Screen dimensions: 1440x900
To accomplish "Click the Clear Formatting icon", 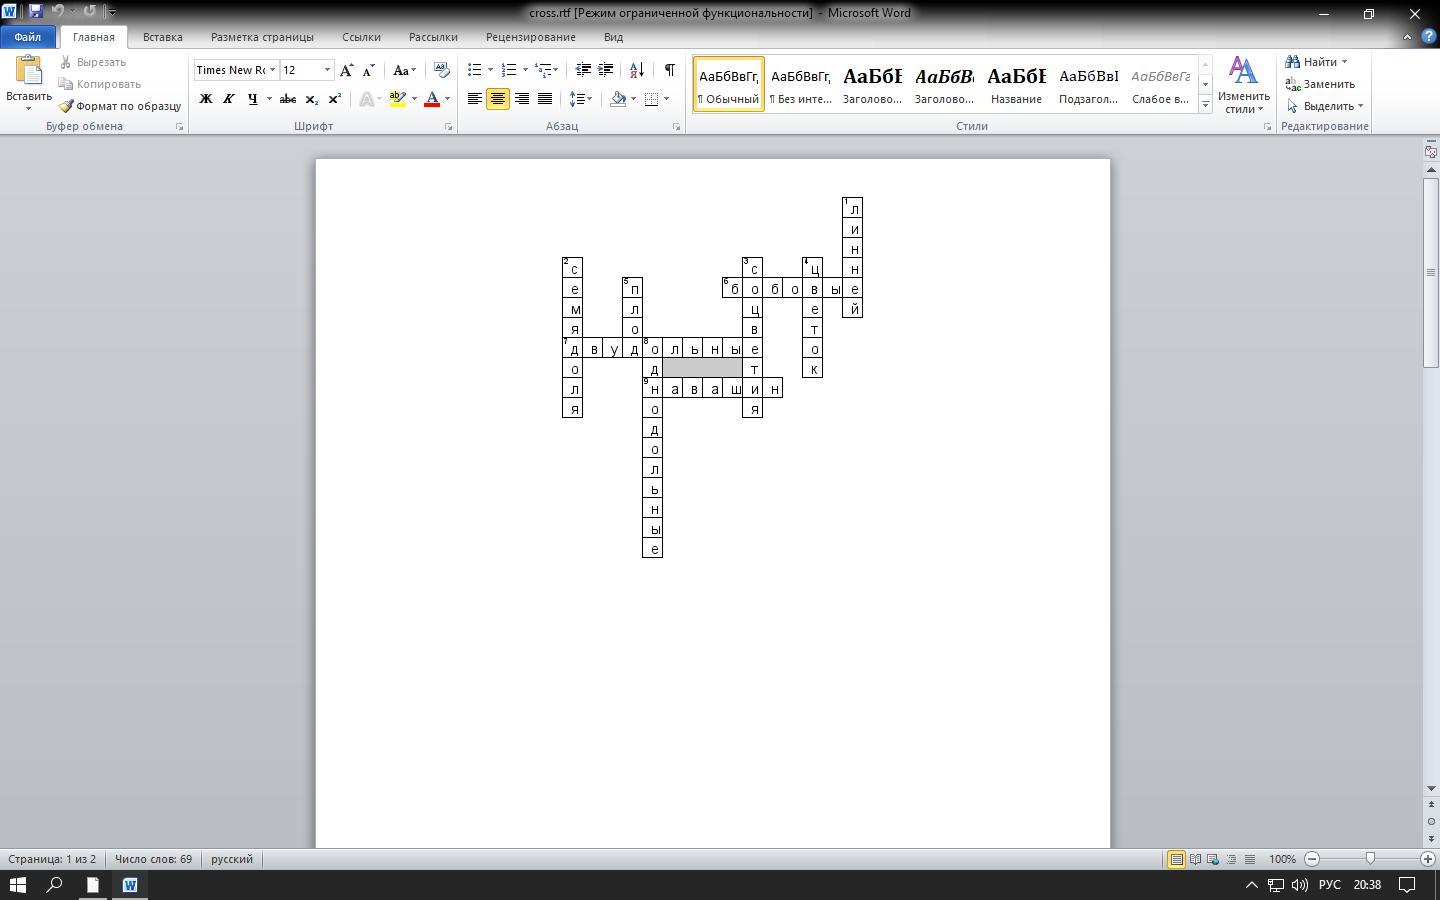I will tap(441, 70).
